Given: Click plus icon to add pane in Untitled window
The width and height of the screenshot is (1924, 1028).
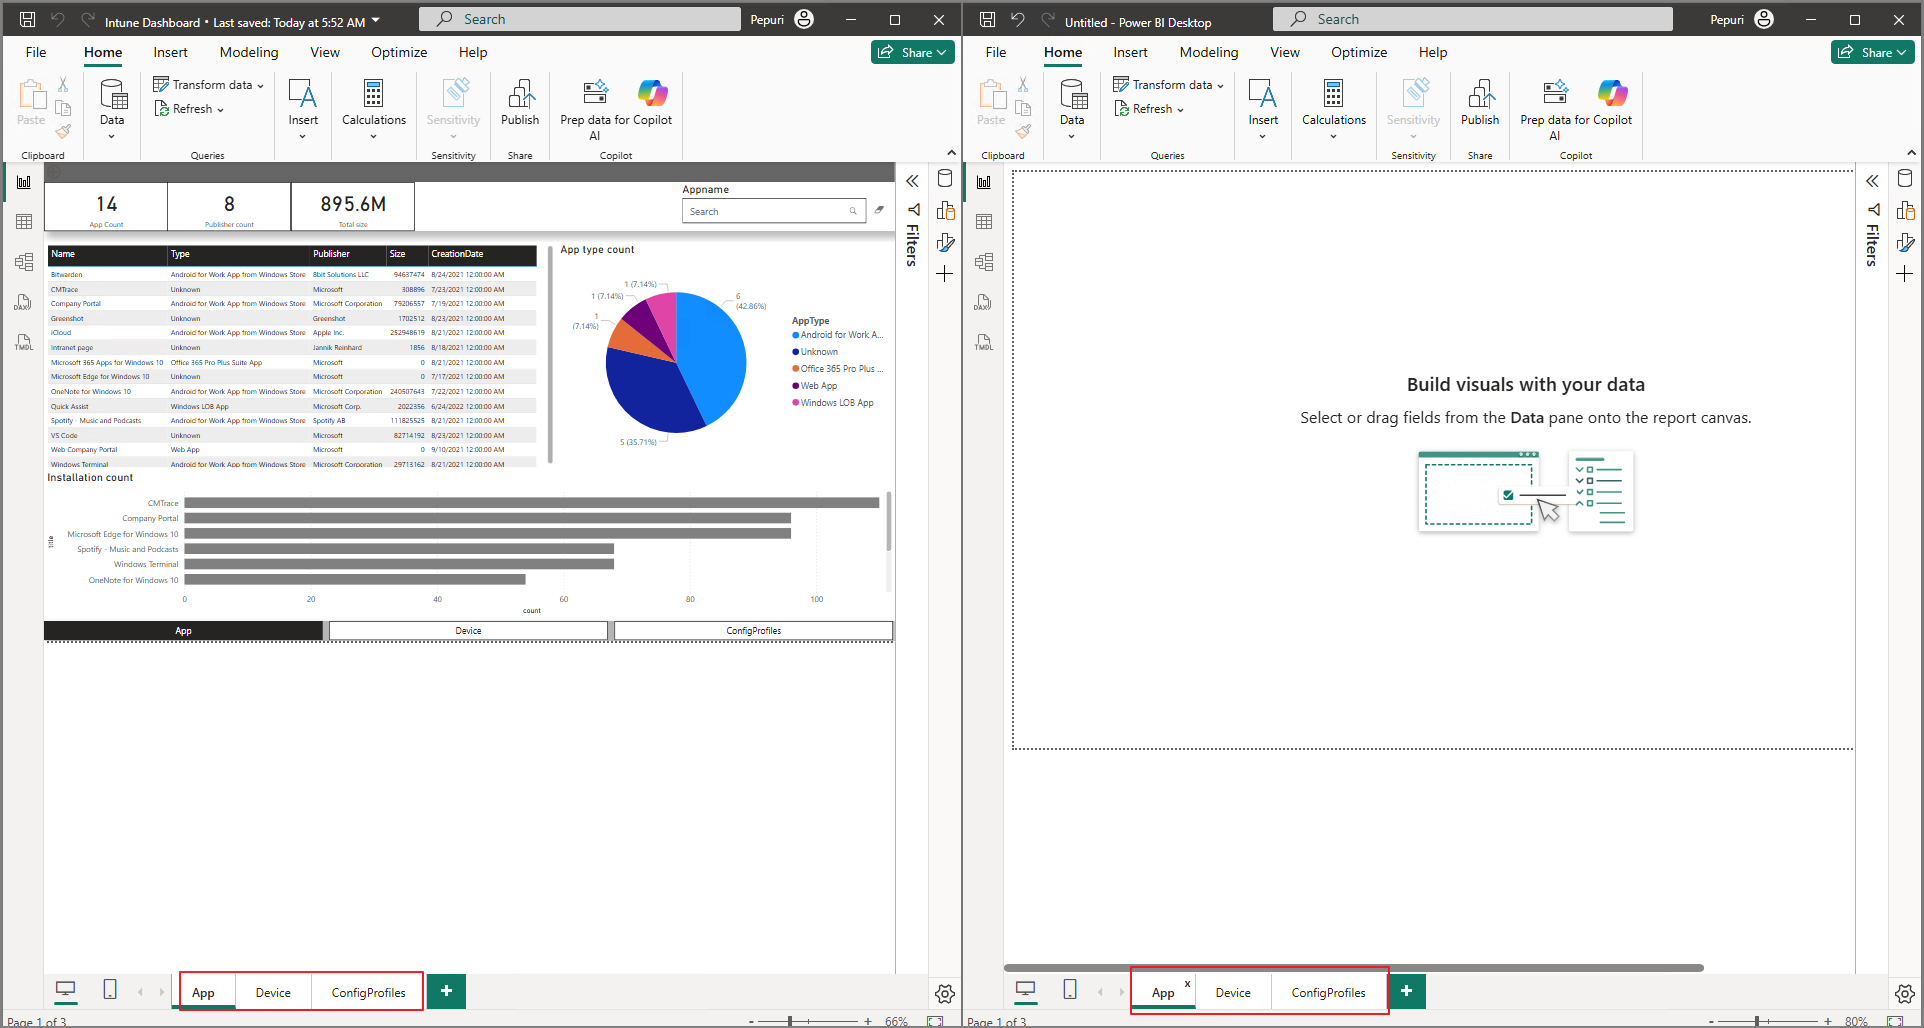Looking at the screenshot, I should [x=1905, y=274].
